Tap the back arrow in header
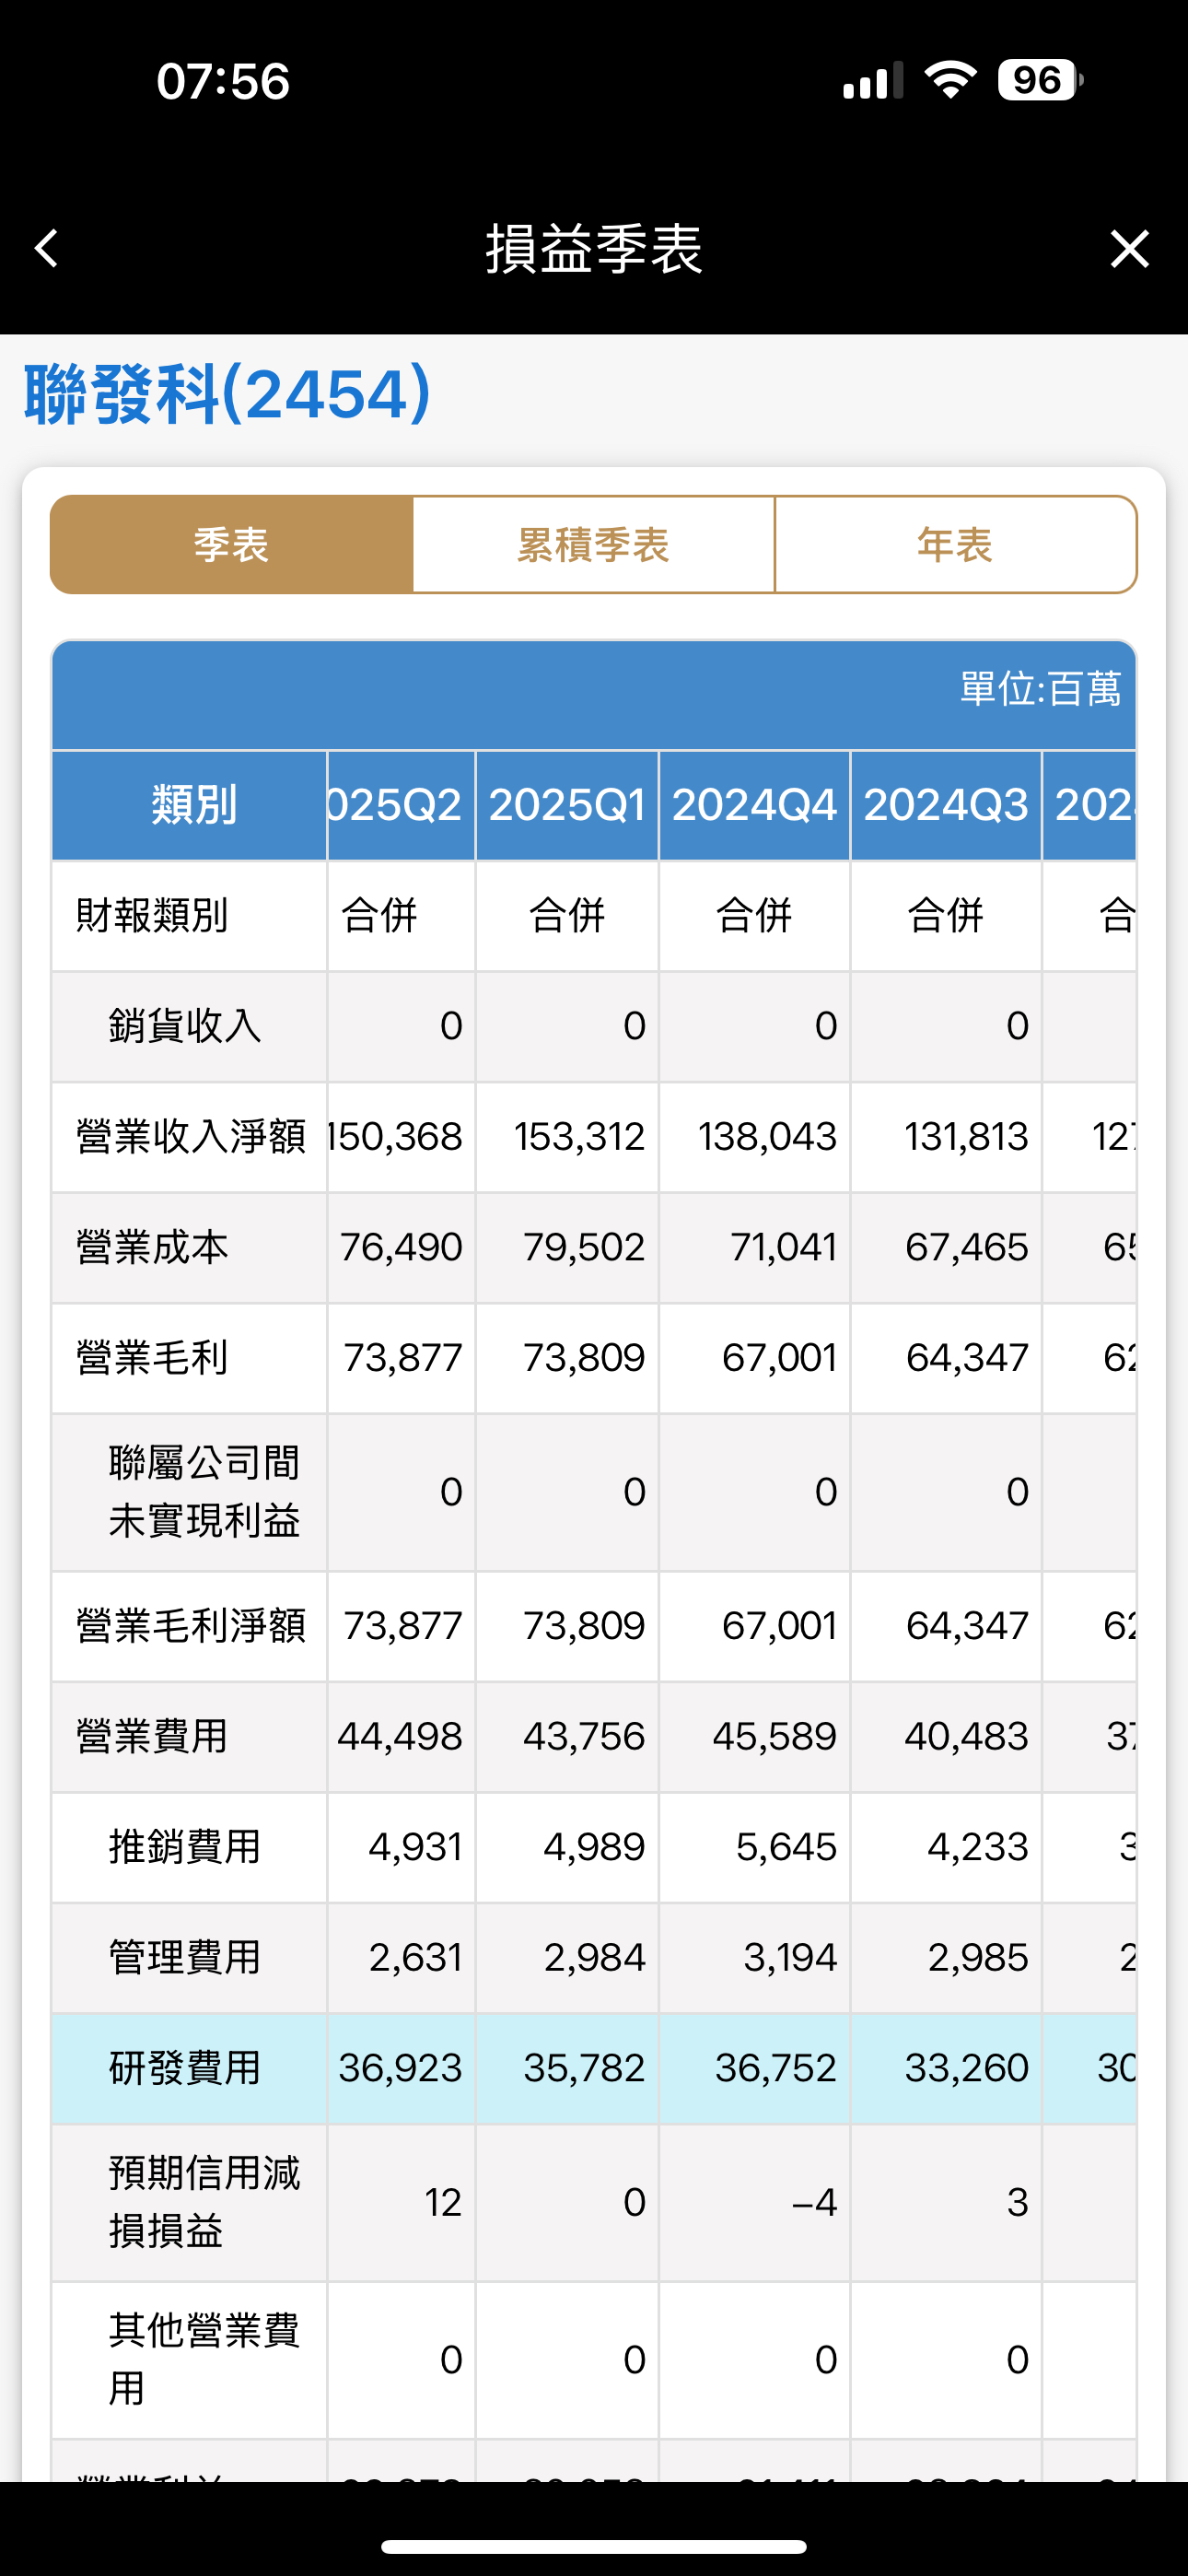This screenshot has height=2576, width=1188. tap(47, 248)
